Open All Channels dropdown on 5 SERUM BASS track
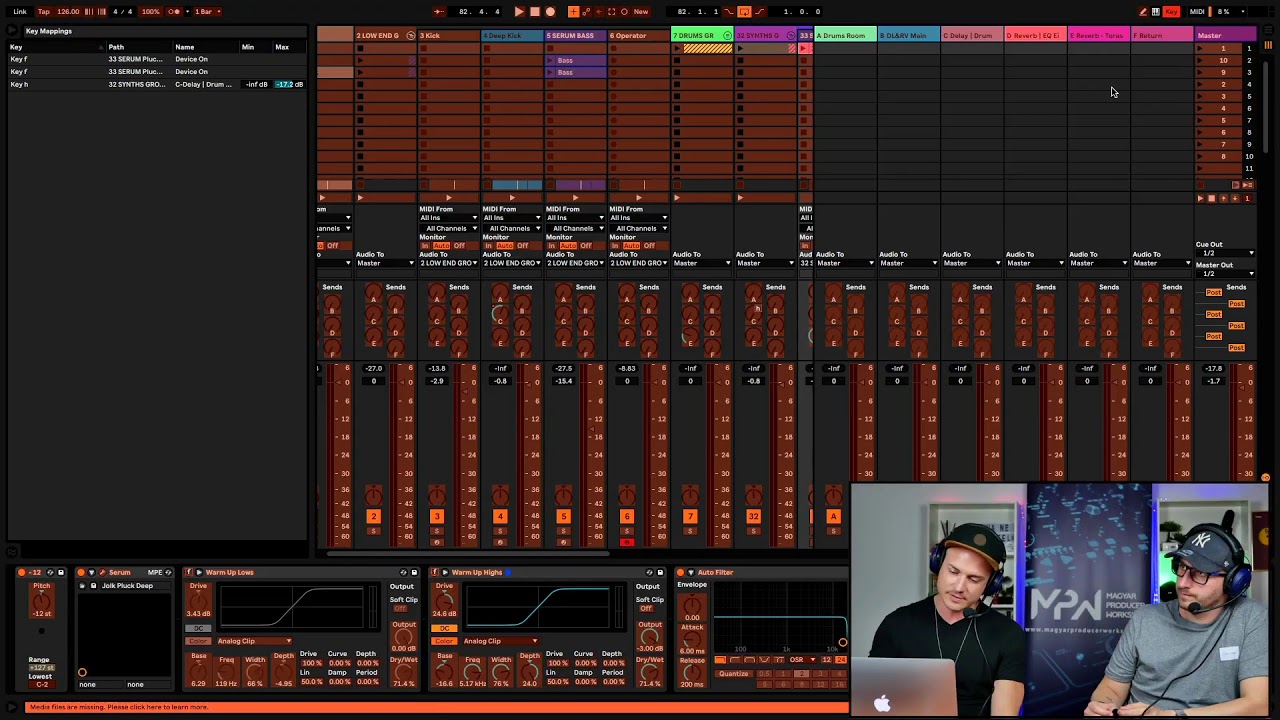 574,228
